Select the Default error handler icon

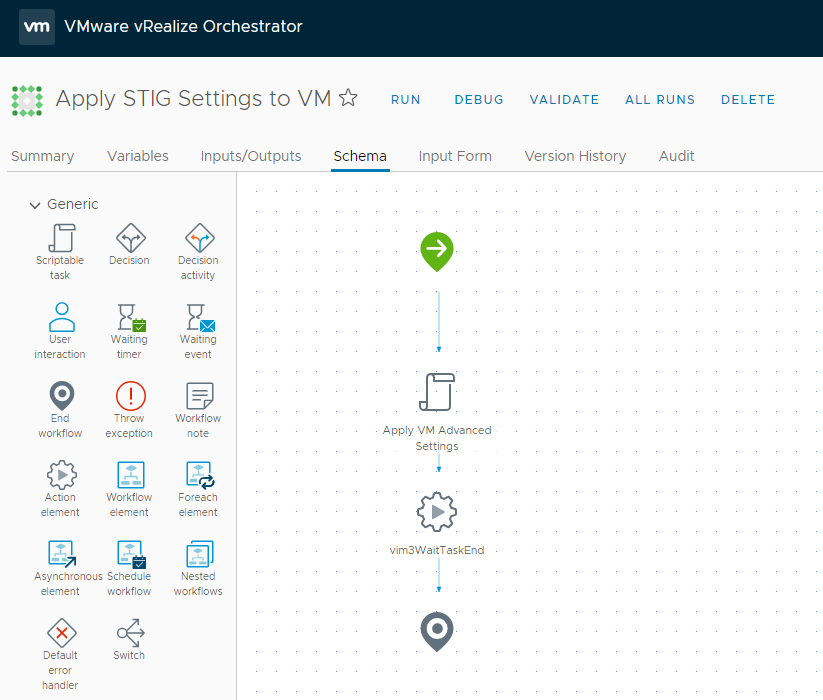pos(60,633)
